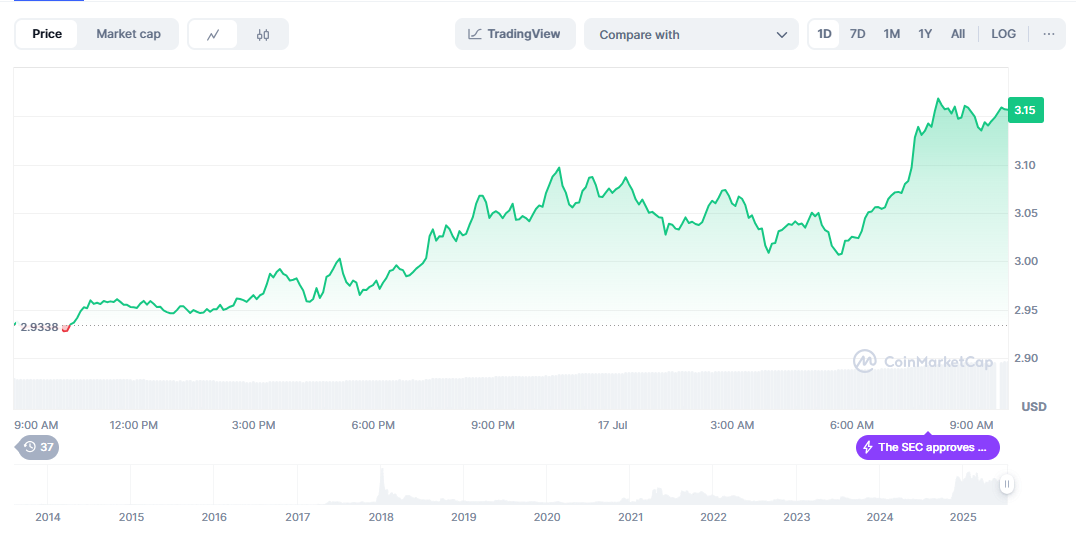
Task: Click the 3.00 price axis label
Action: (x=1025, y=261)
